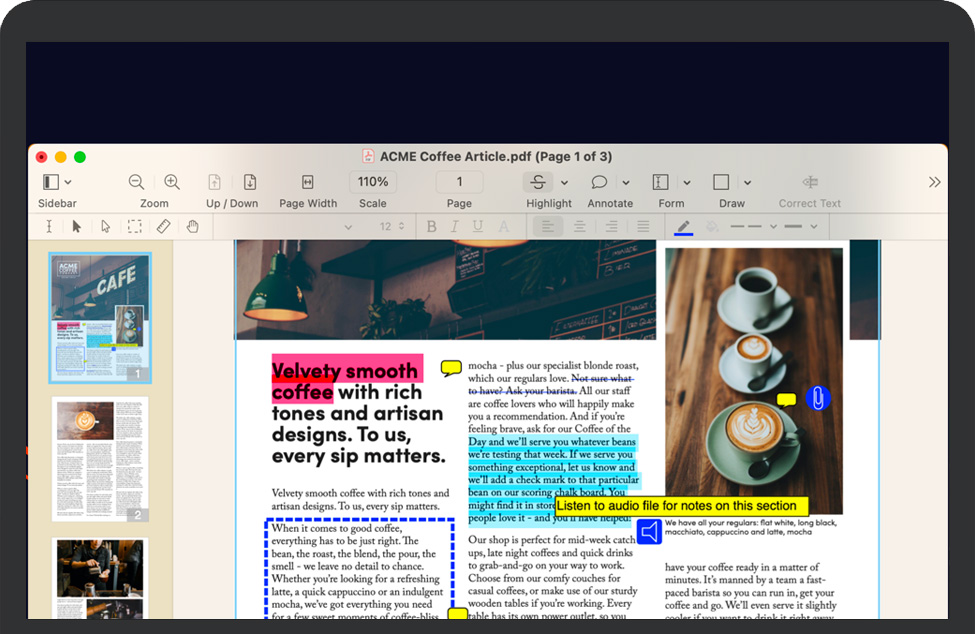
Task: Fit document to Page Width
Action: pos(307,182)
